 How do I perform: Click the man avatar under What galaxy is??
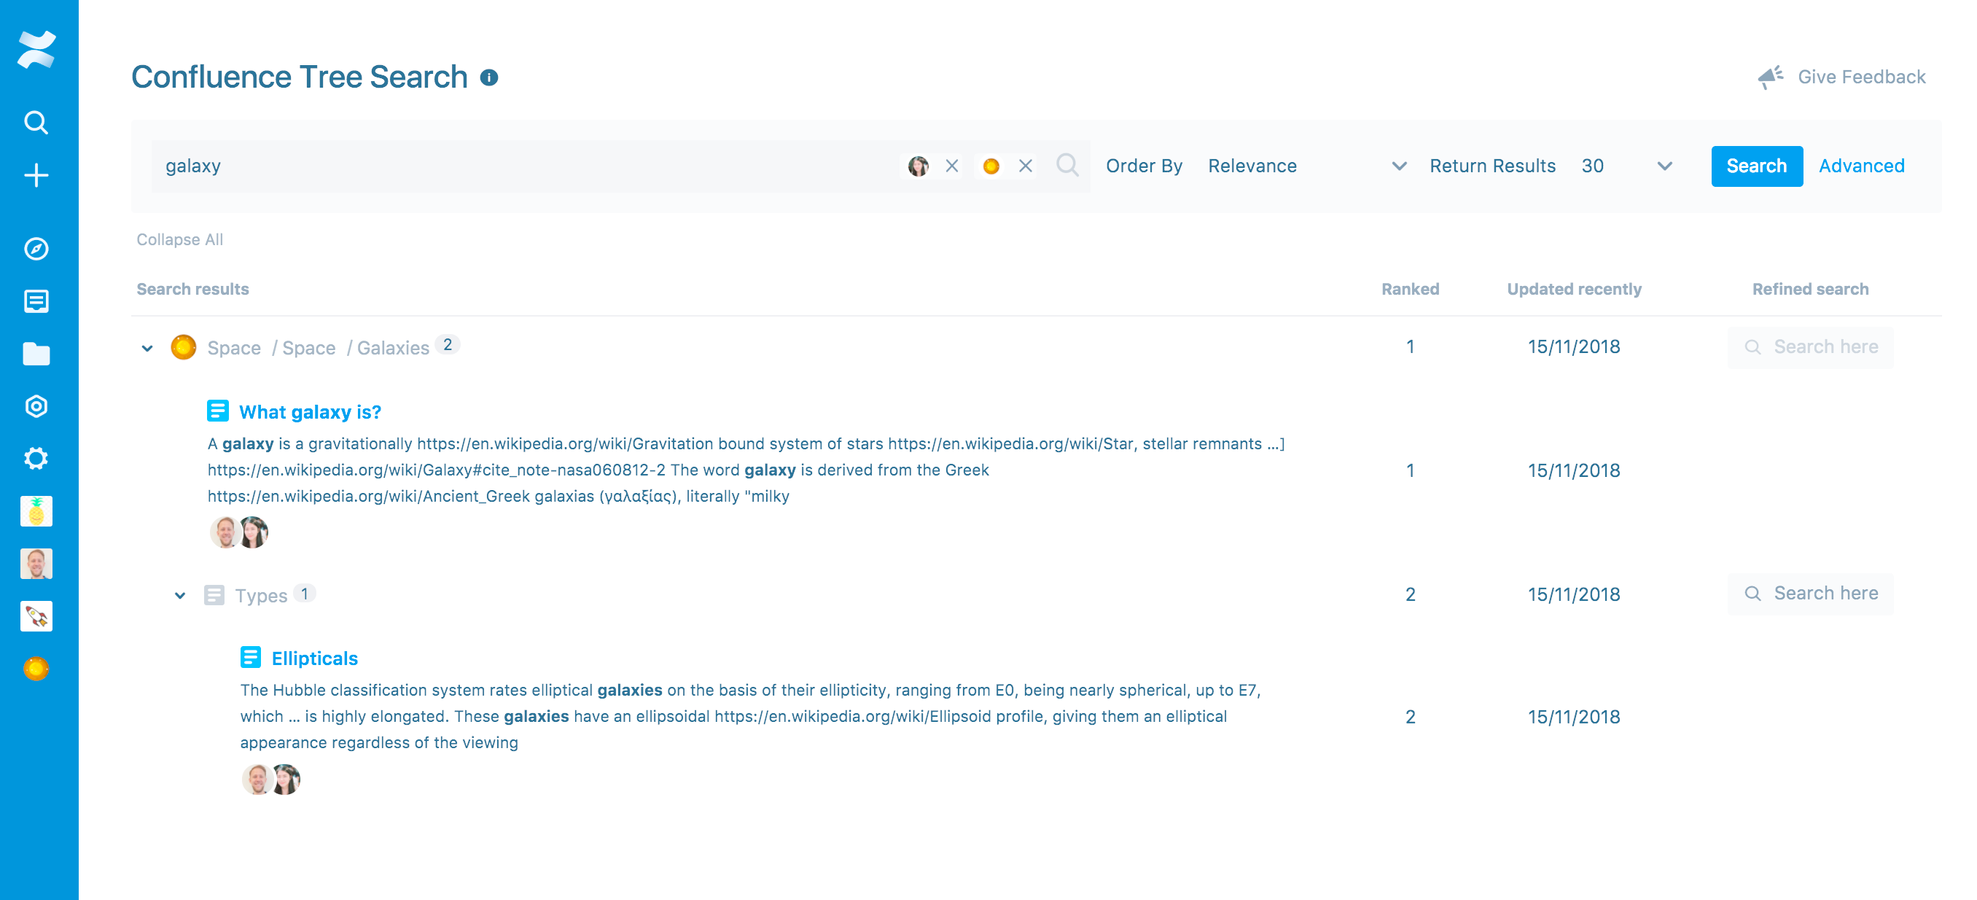[225, 532]
